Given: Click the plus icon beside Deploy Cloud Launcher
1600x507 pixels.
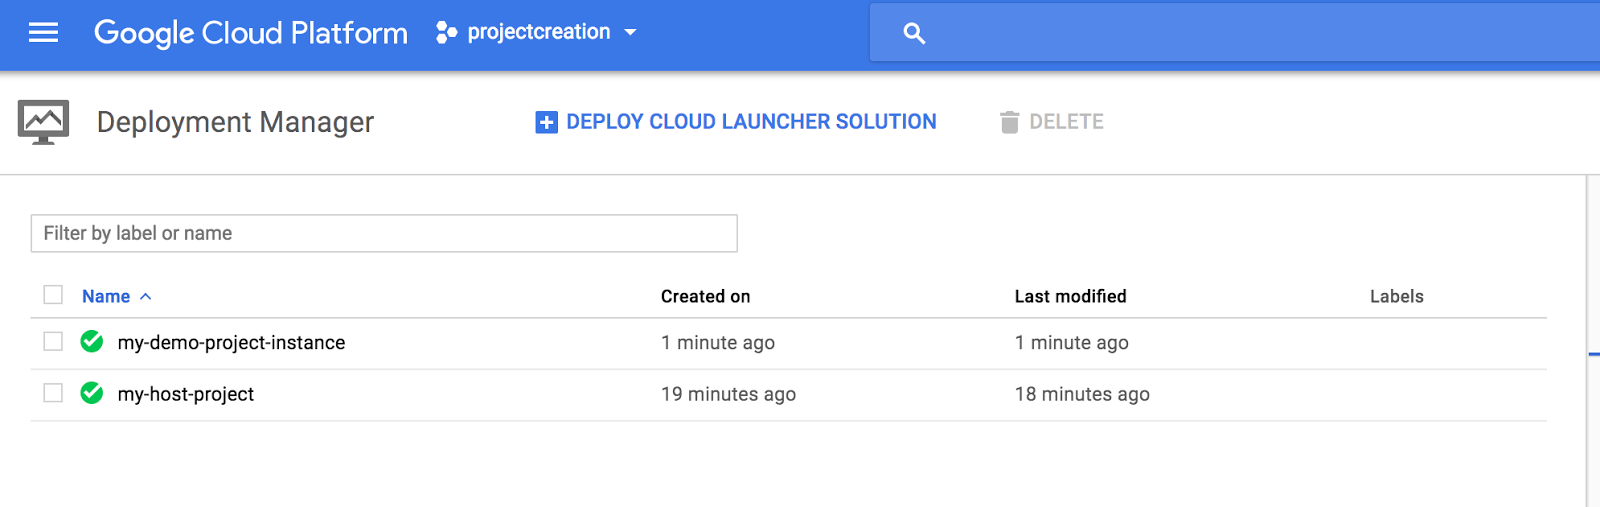Looking at the screenshot, I should (546, 122).
